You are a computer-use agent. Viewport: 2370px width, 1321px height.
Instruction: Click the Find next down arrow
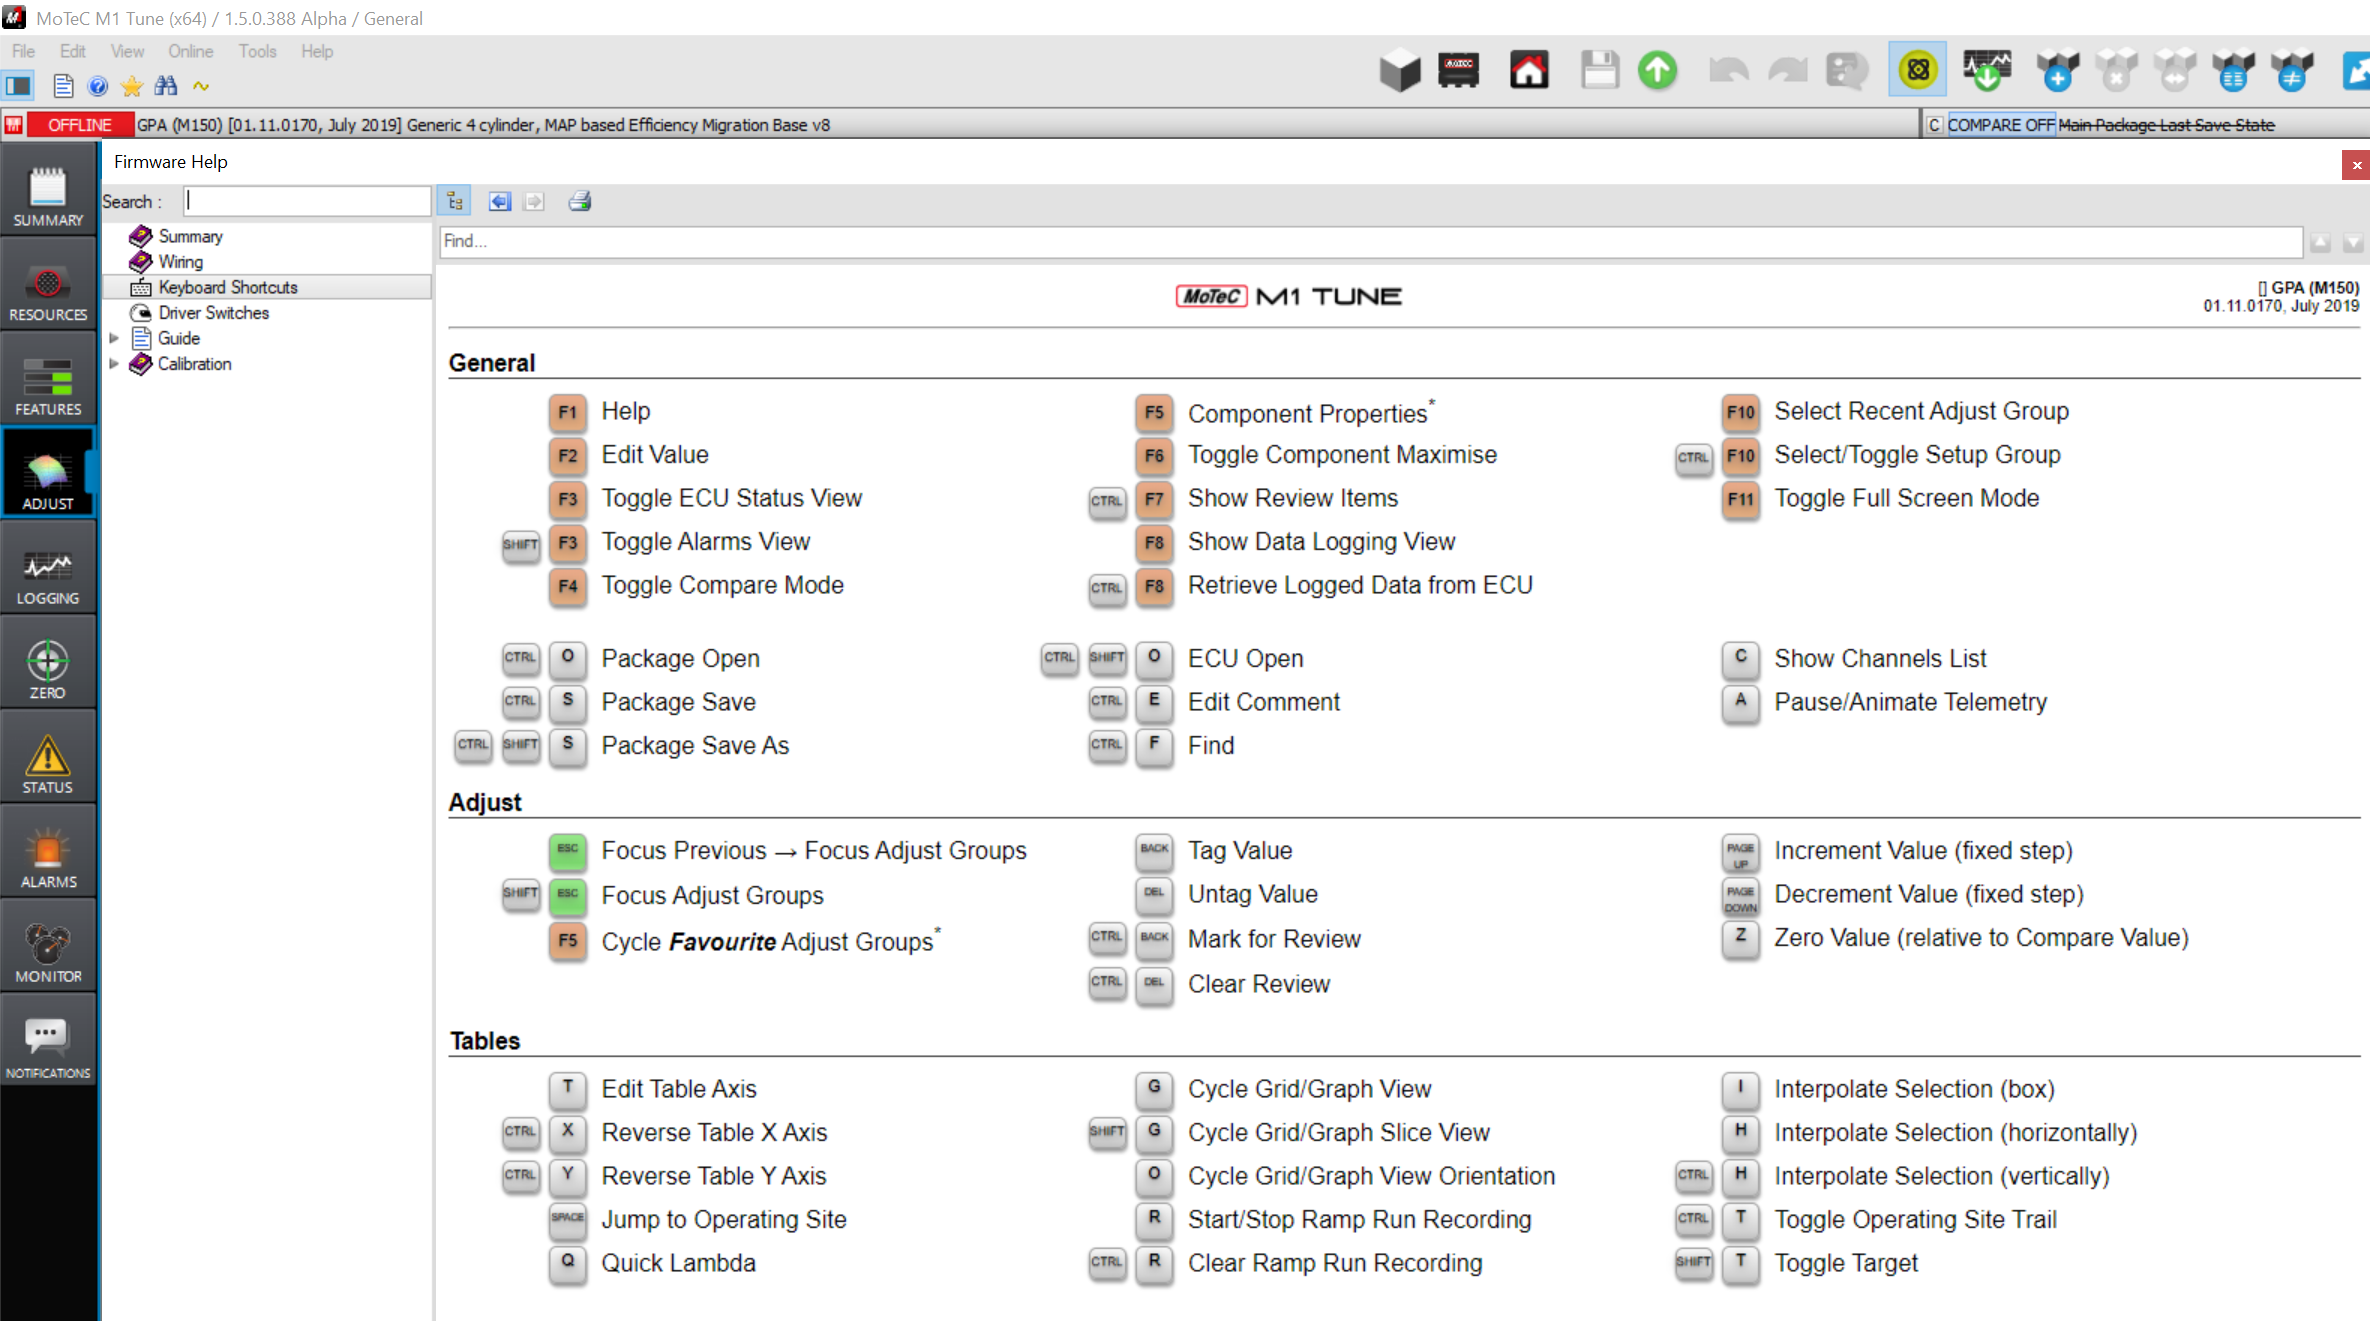[2352, 242]
